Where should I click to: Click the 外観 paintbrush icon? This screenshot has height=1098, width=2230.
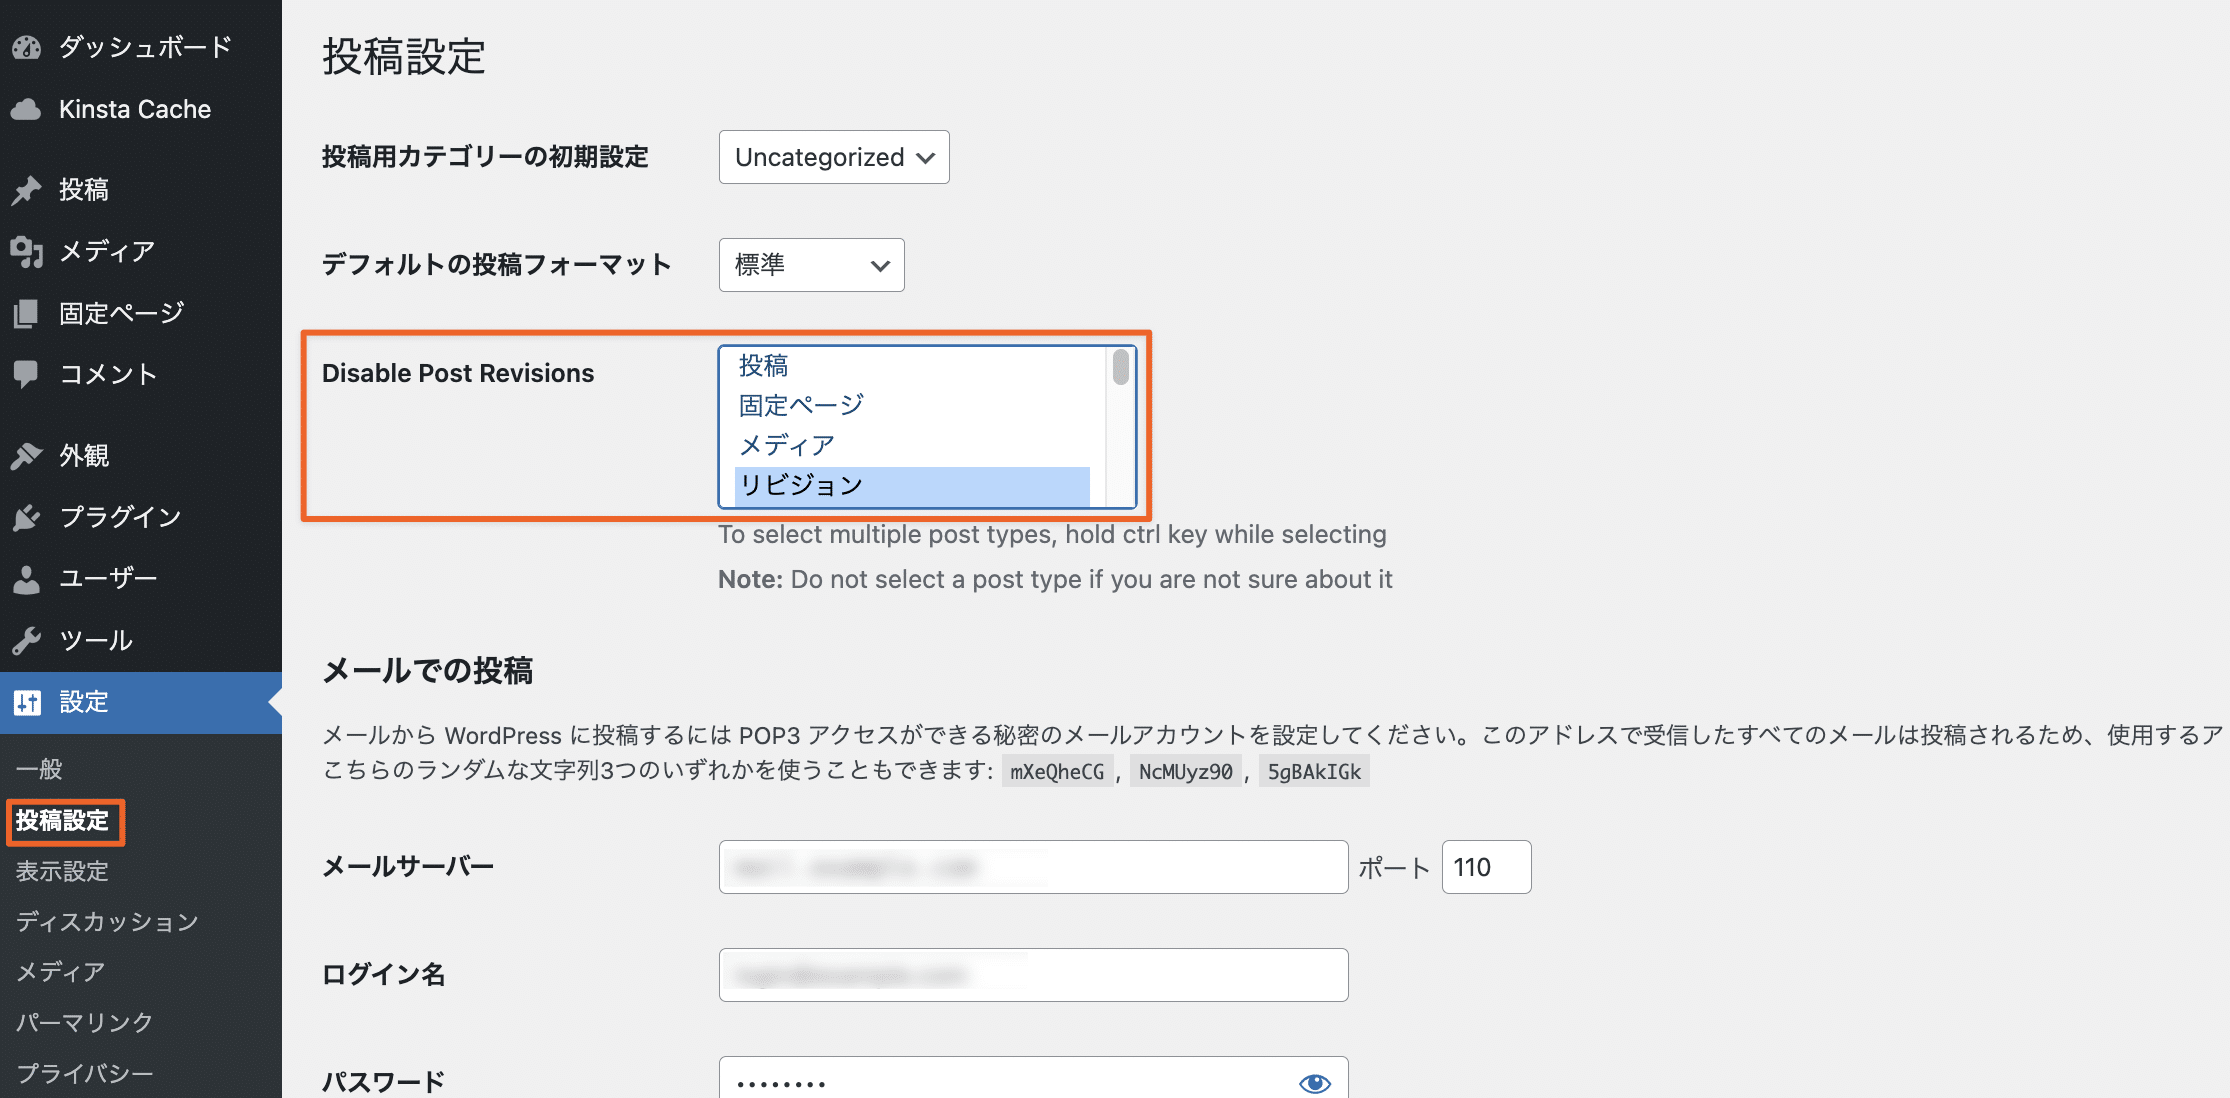[x=27, y=456]
